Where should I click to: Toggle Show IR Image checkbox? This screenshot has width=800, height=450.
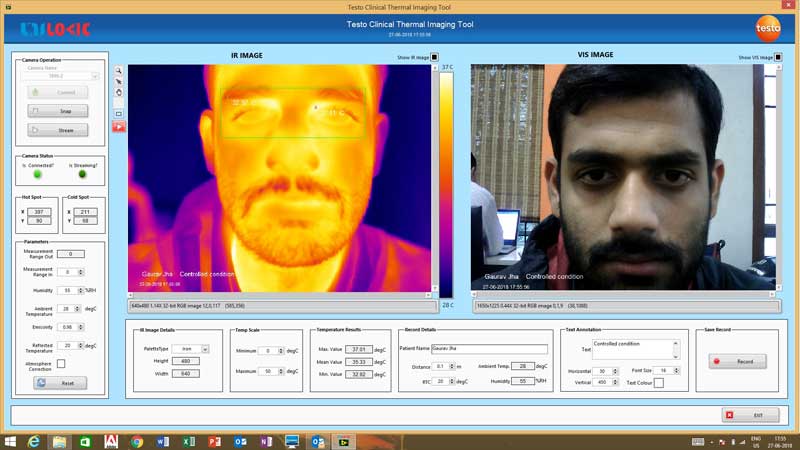pos(434,57)
